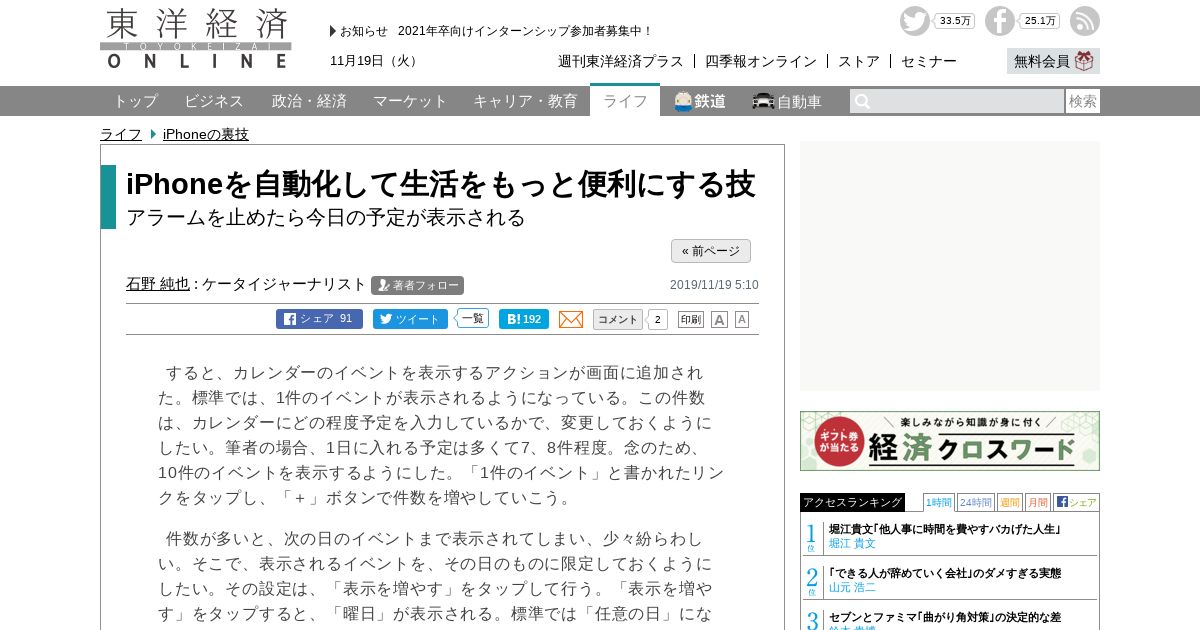Click the 著者フォロー follow author button
This screenshot has height=630, width=1200.
[x=417, y=285]
